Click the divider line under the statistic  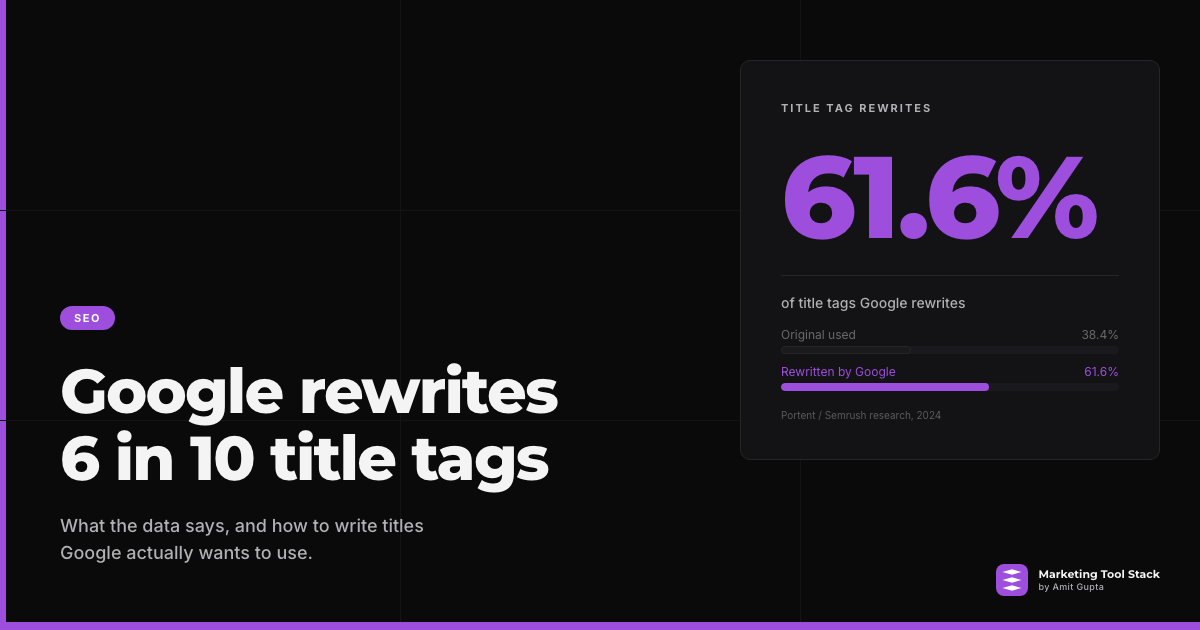950,275
